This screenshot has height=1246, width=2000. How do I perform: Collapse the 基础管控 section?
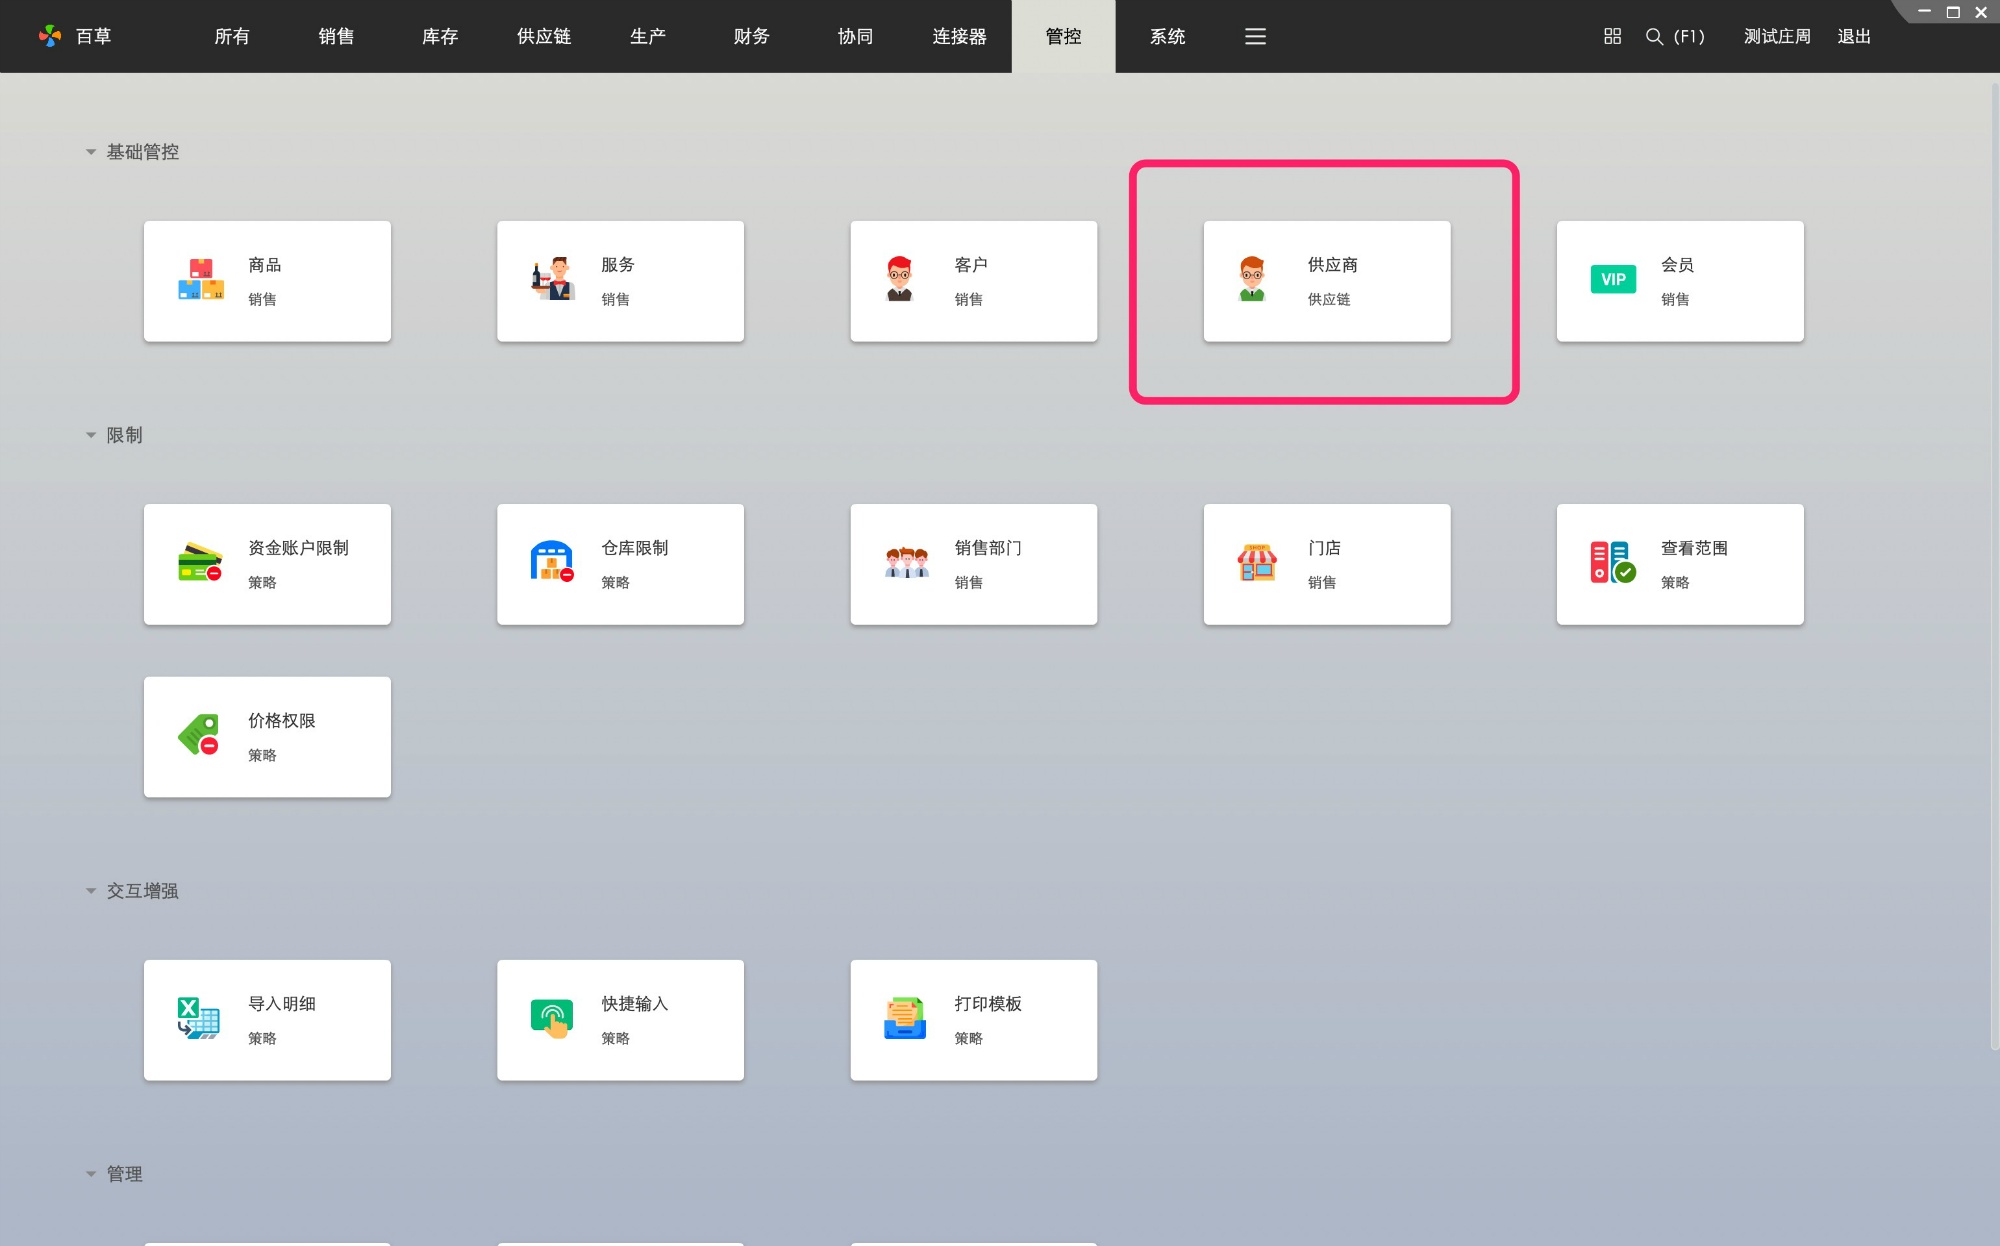pyautogui.click(x=91, y=152)
